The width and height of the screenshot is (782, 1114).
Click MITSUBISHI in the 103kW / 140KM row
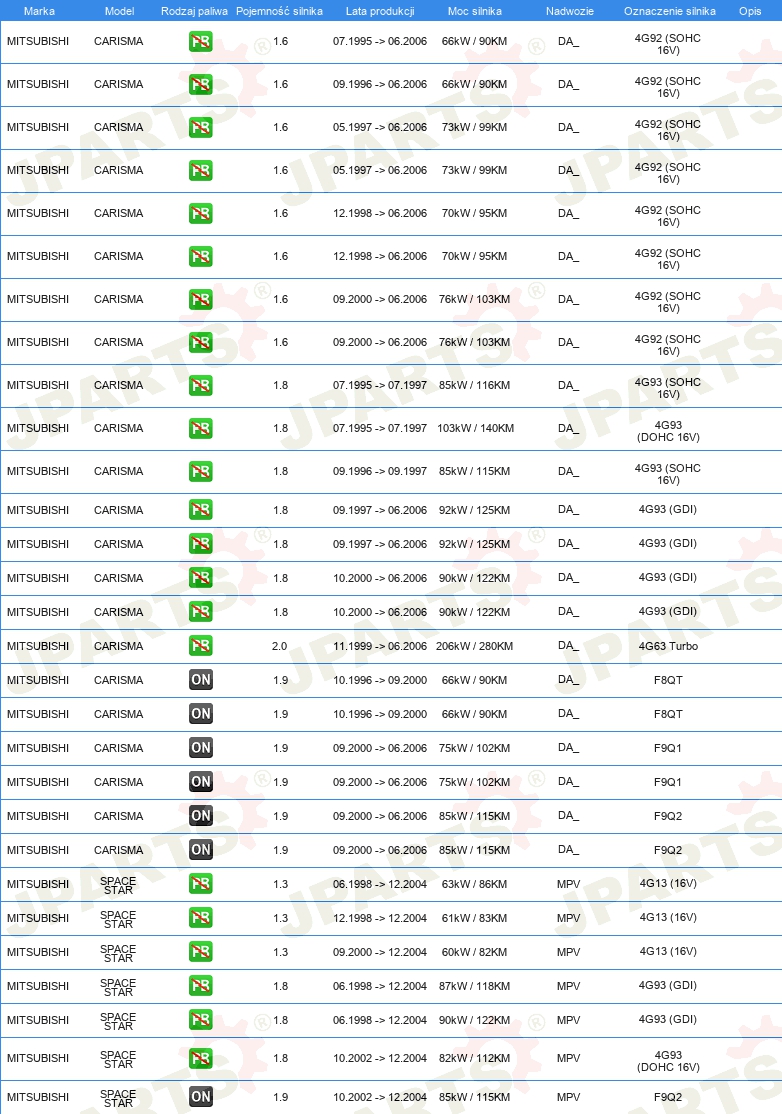[38, 428]
